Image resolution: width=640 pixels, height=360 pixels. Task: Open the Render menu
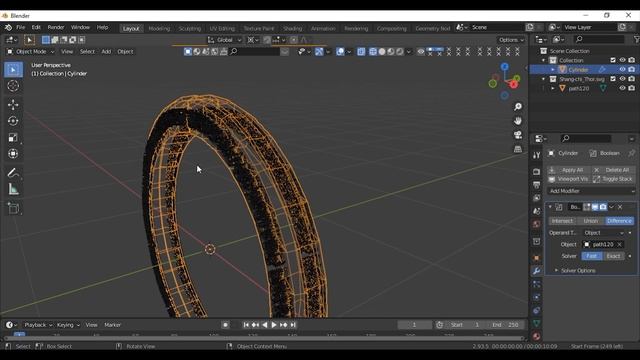click(x=56, y=27)
